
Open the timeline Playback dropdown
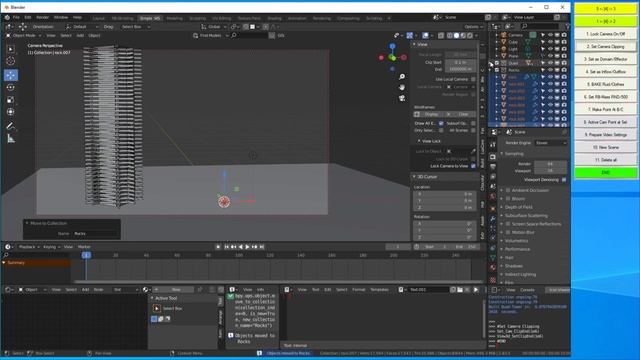28,247
